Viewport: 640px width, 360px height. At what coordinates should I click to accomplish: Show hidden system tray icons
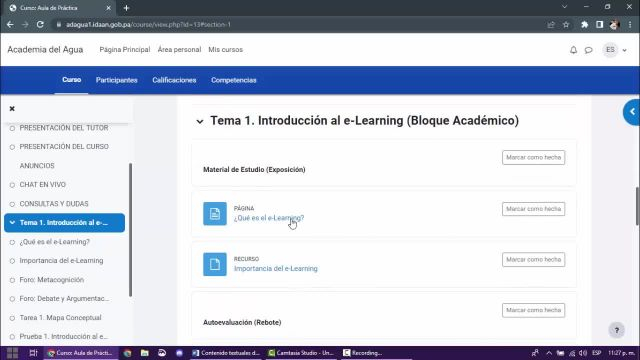(x=549, y=353)
